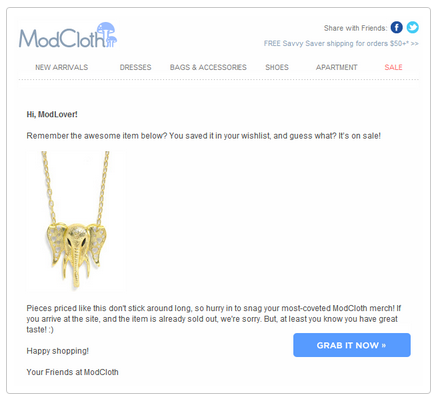The height and width of the screenshot is (401, 440).
Task: Open the New Arrivals menu item
Action: (62, 67)
